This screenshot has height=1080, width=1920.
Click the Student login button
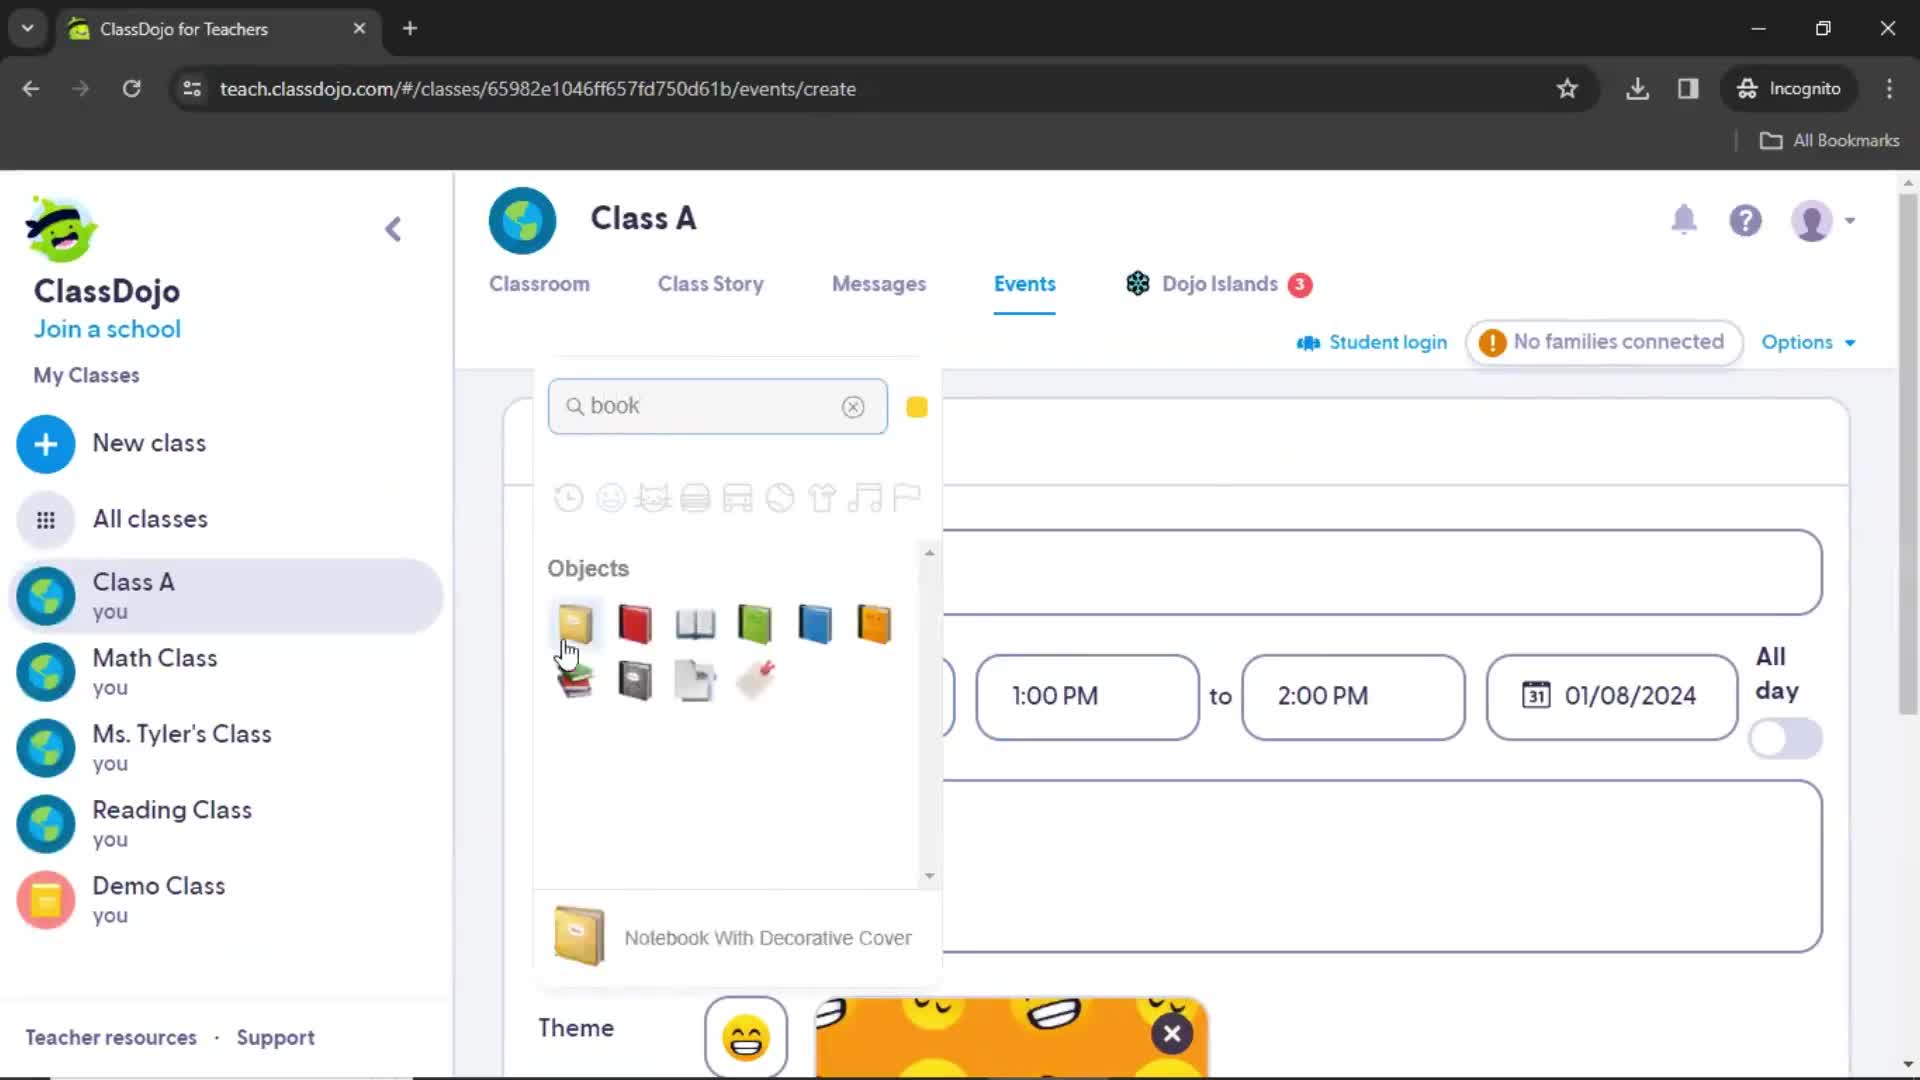(1373, 342)
